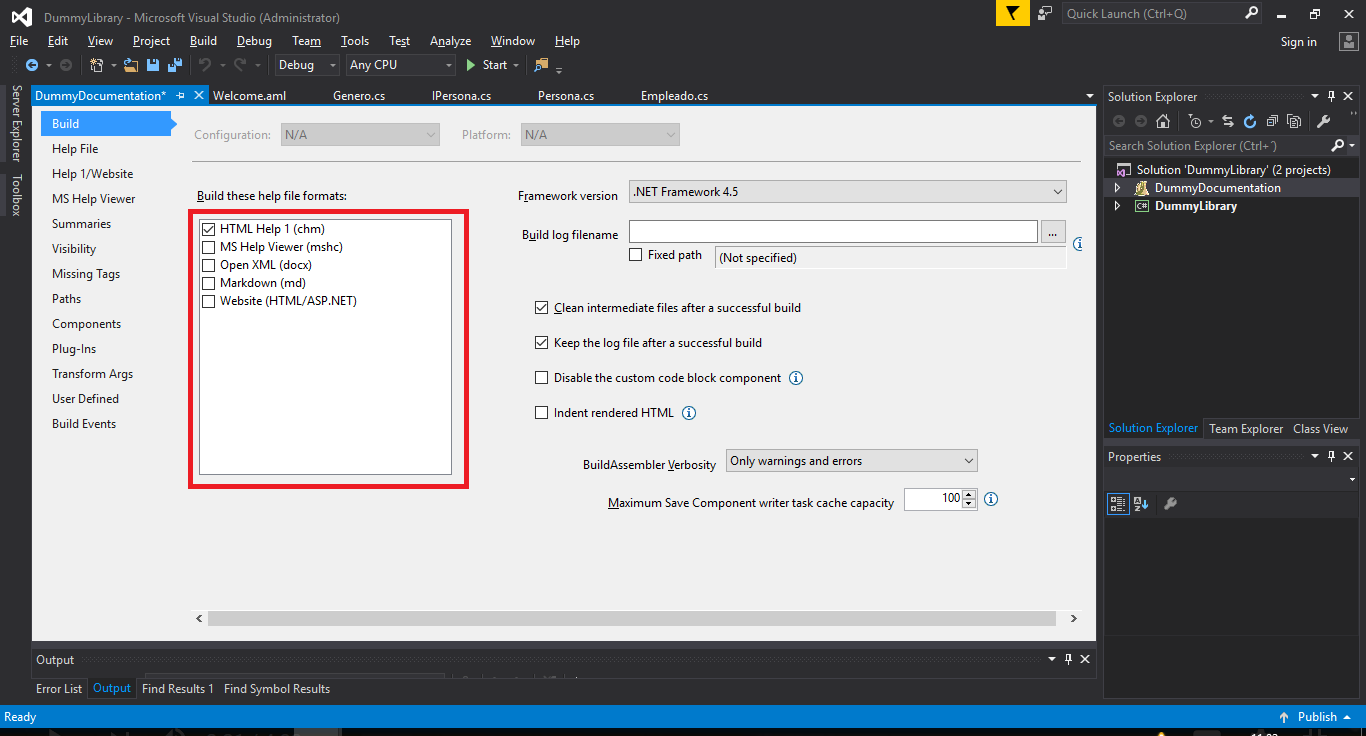
Task: Check the Open XML (docx) format
Action: pyautogui.click(x=209, y=265)
